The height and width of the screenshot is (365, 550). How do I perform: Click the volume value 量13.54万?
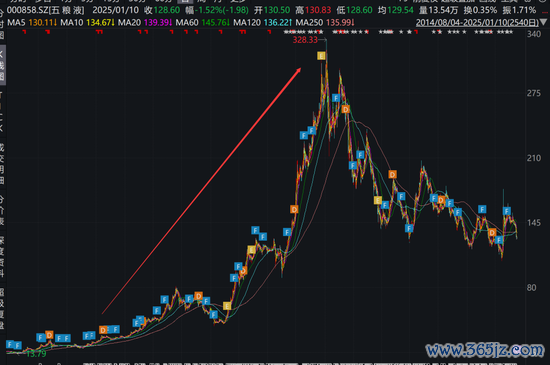click(x=438, y=10)
